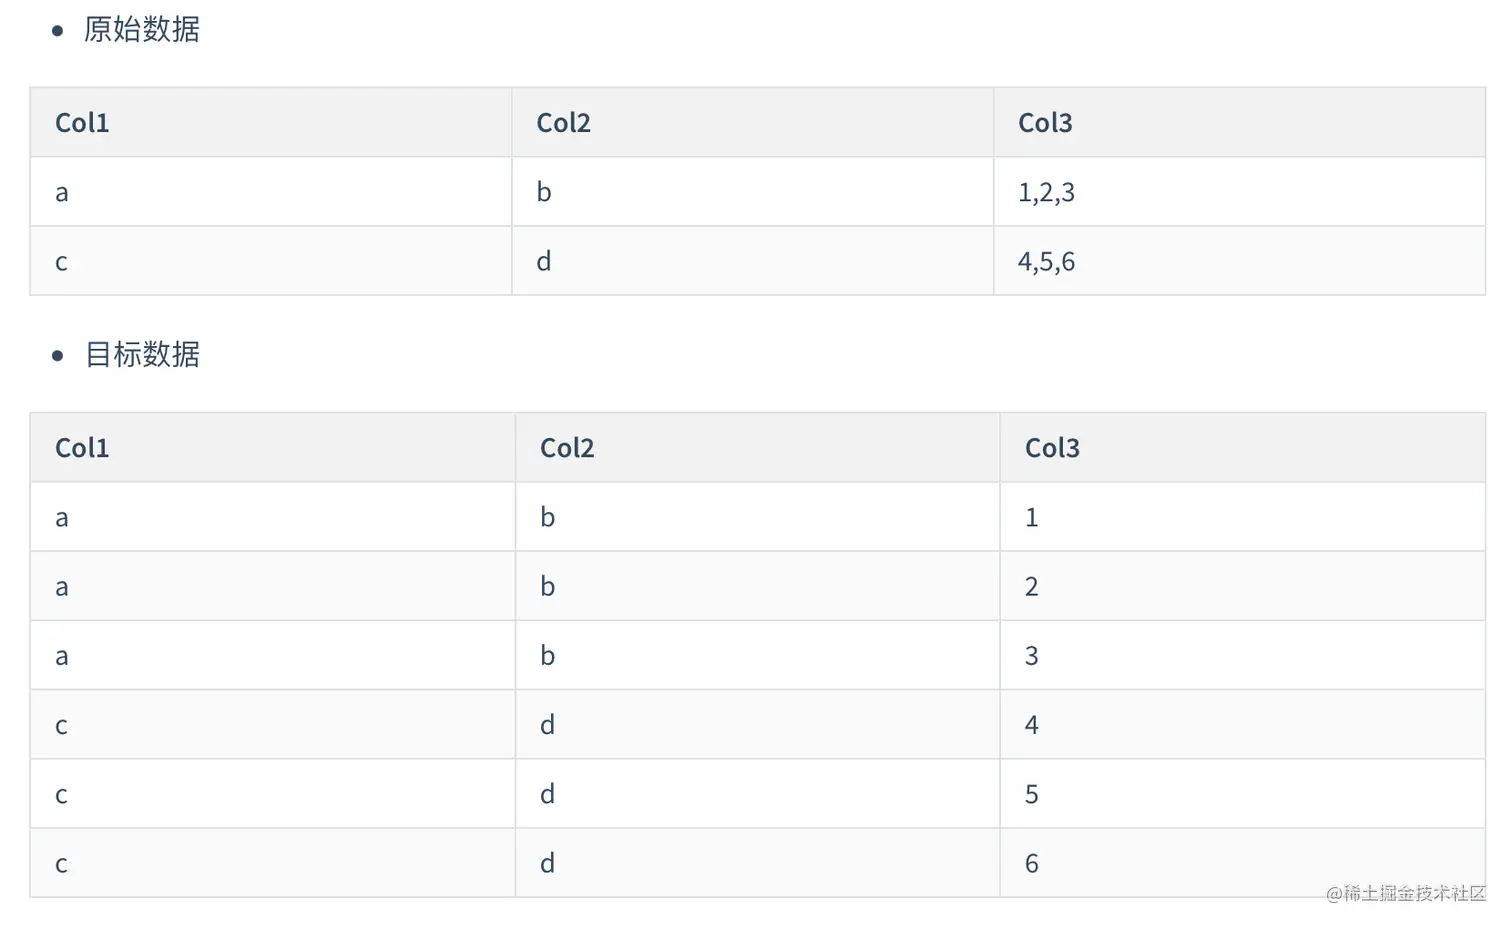Select the Col1 header in the target table
The height and width of the screenshot is (929, 1512).
[x=273, y=447]
